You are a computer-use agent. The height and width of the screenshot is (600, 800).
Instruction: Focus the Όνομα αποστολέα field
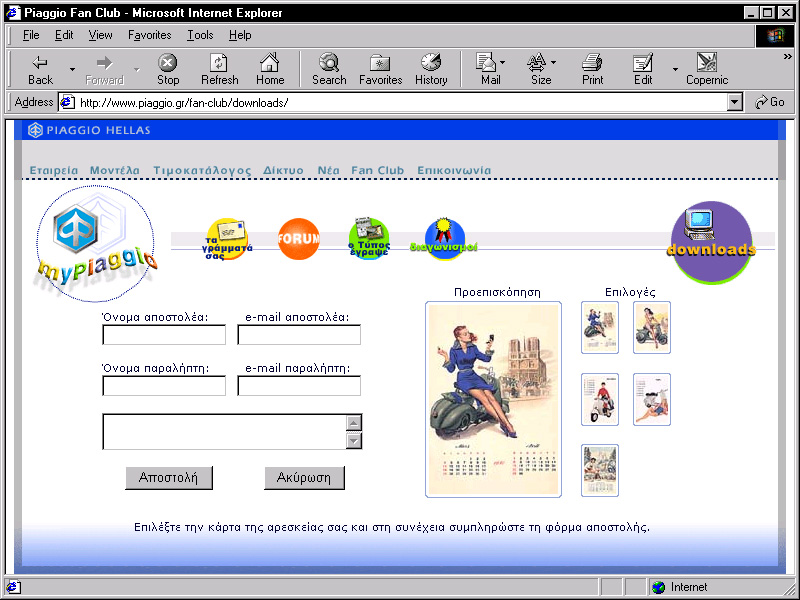pos(164,335)
